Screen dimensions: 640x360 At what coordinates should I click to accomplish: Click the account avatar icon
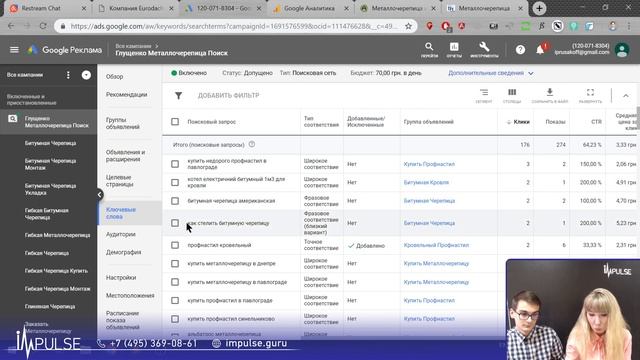click(x=622, y=50)
